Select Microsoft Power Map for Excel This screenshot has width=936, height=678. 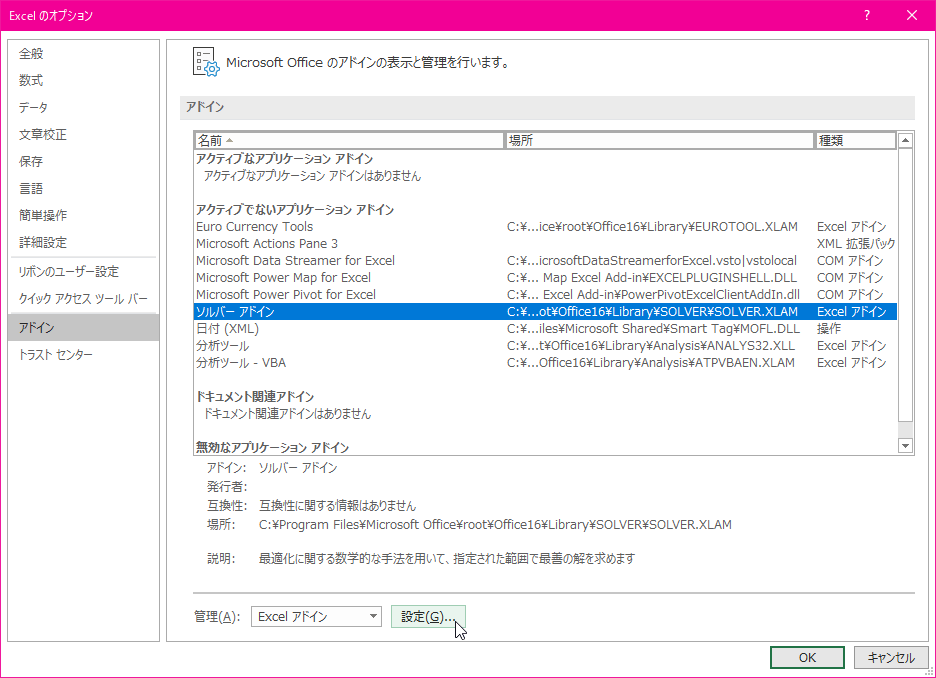(x=545, y=278)
